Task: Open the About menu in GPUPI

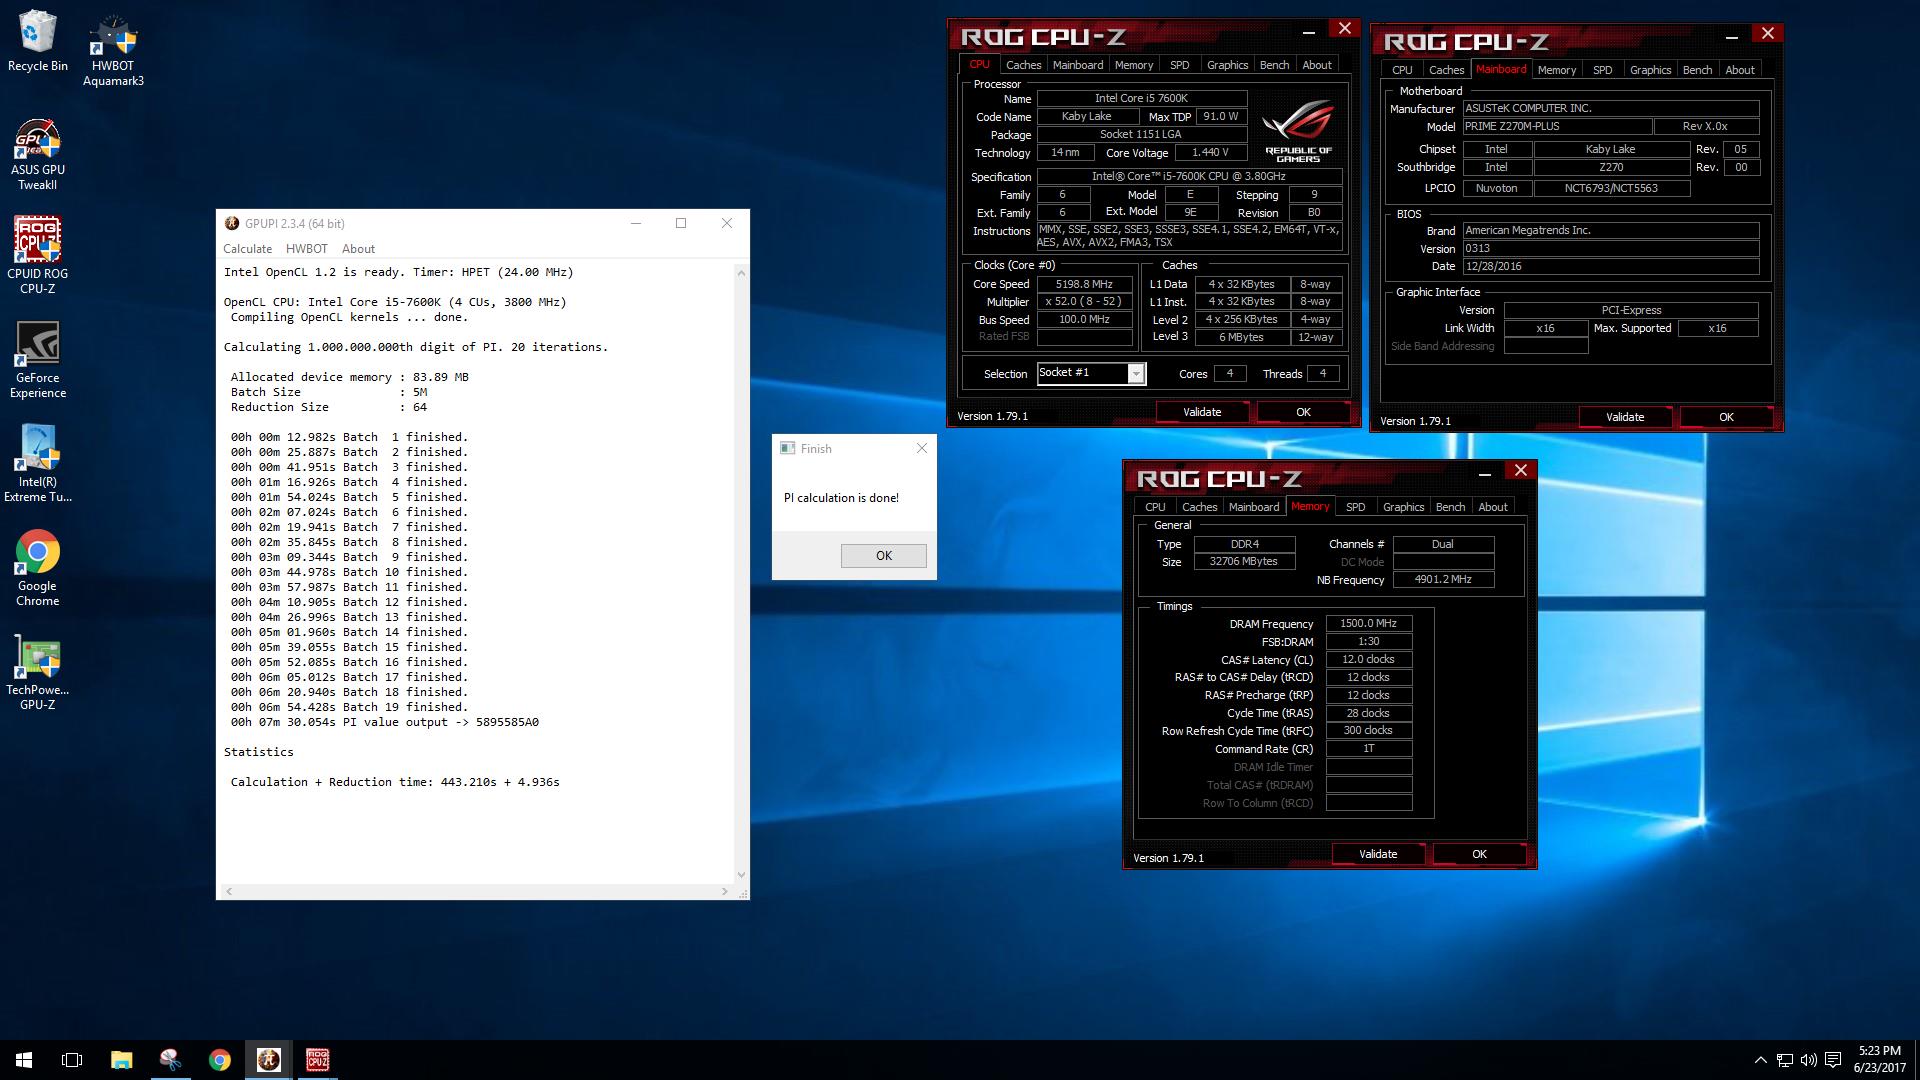Action: click(x=358, y=249)
